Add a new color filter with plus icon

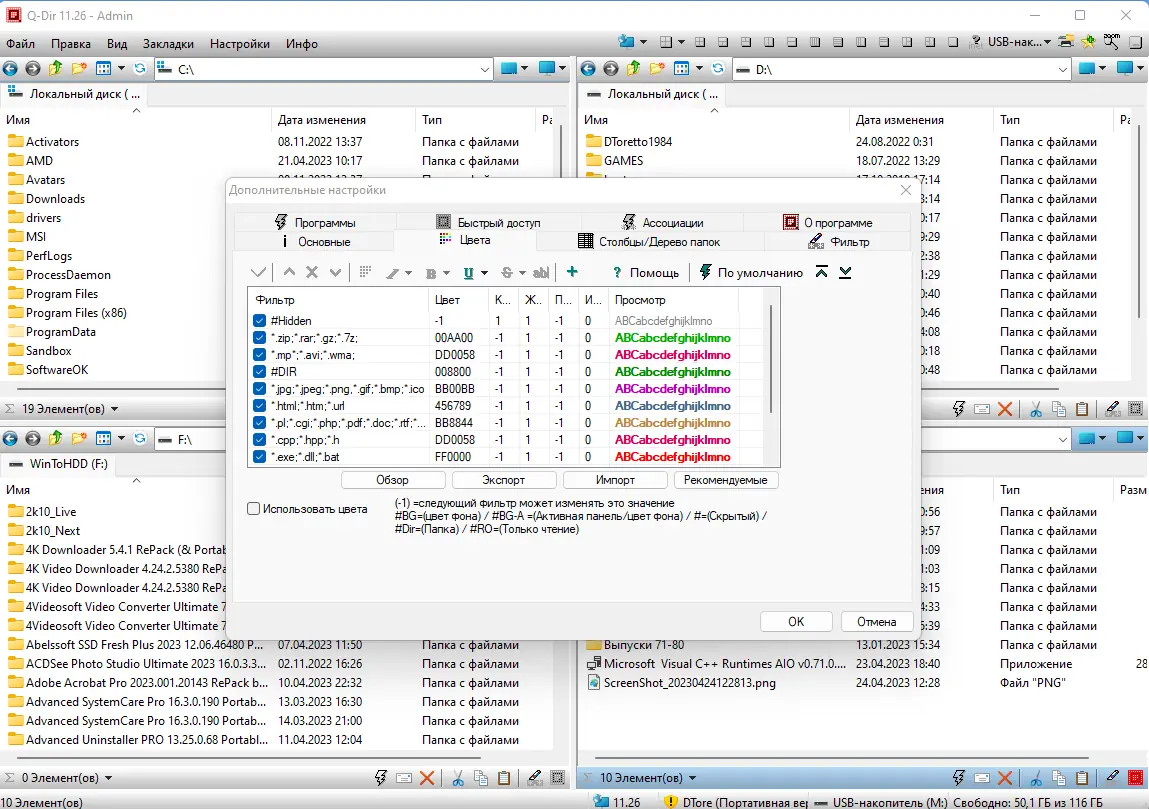click(572, 272)
